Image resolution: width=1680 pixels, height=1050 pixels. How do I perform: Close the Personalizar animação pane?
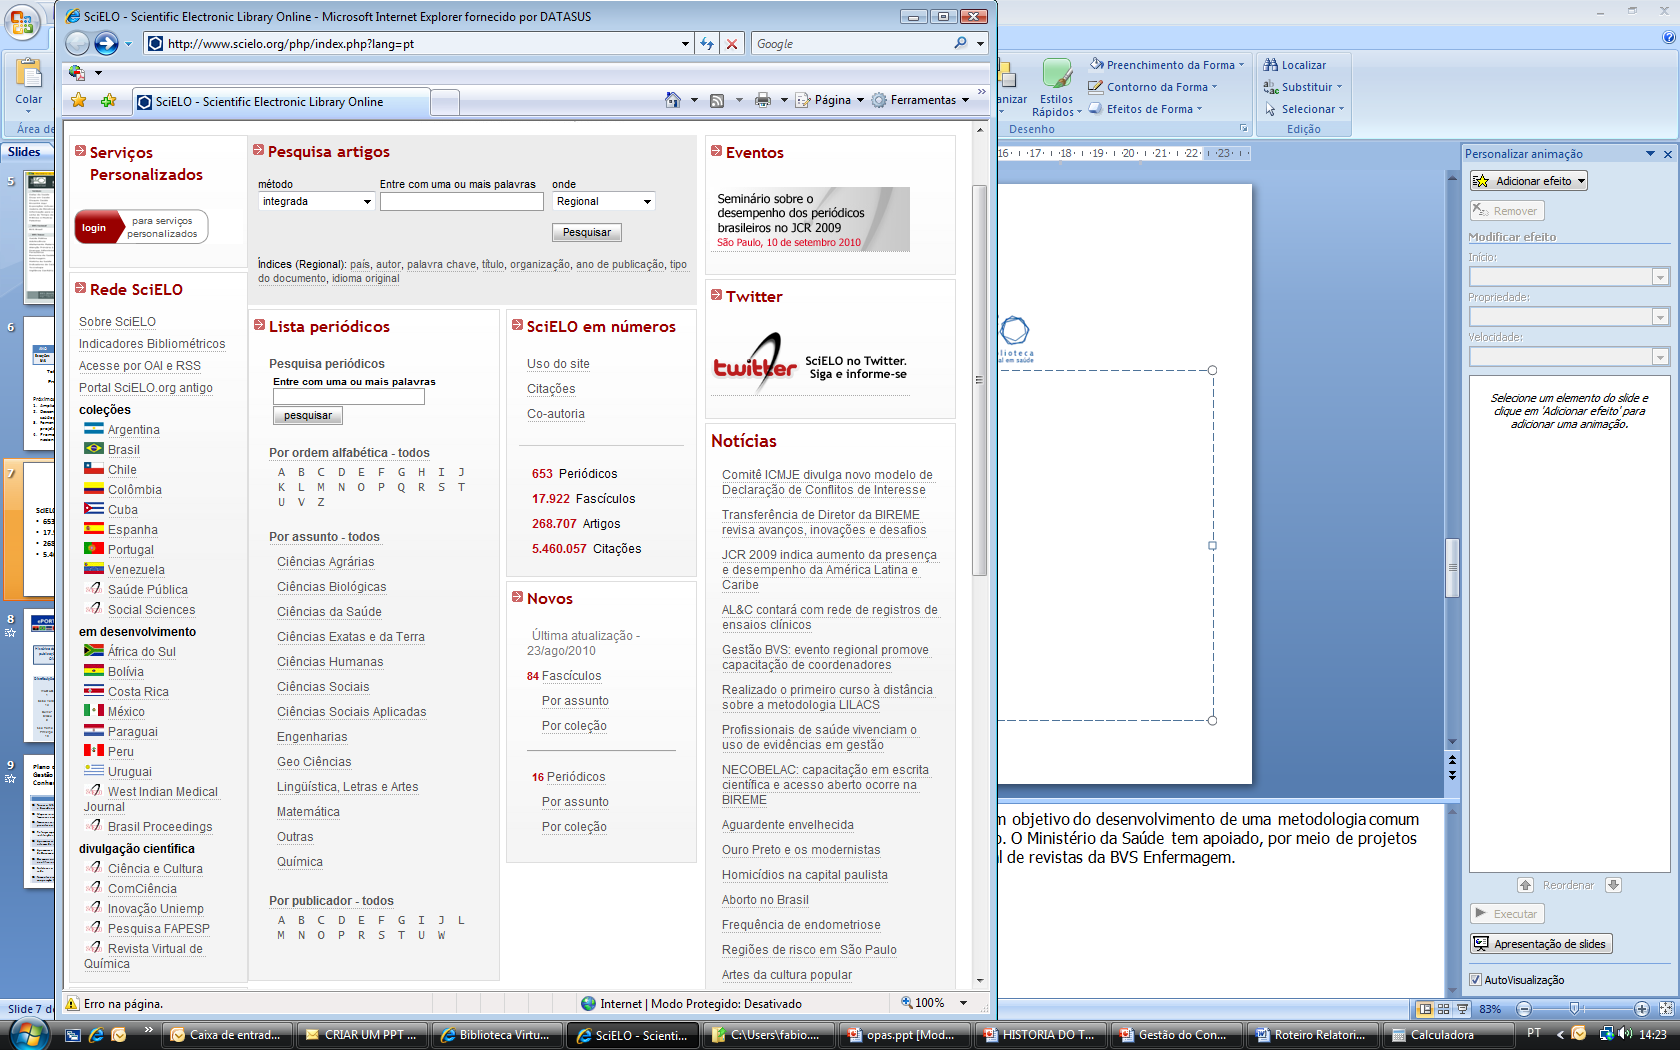pos(1668,154)
